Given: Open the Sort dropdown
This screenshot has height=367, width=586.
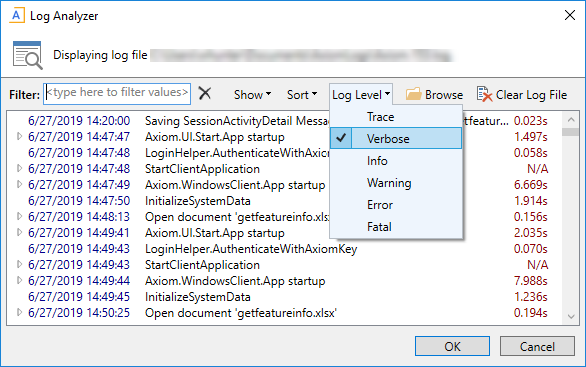Looking at the screenshot, I should click(302, 95).
